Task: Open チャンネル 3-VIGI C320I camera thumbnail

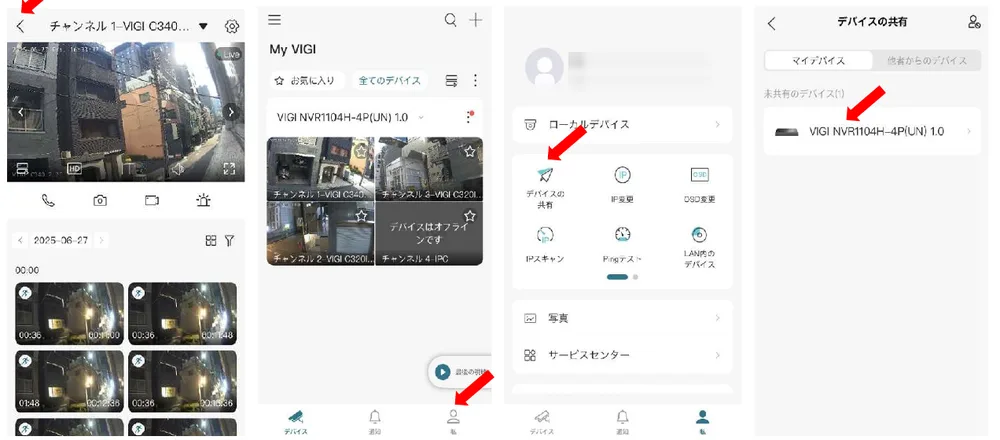Action: [x=429, y=169]
